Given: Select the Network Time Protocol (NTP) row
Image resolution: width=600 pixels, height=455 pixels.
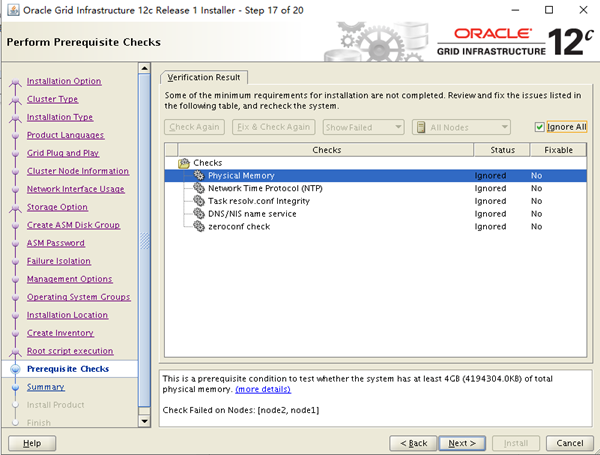Looking at the screenshot, I should pos(375,188).
